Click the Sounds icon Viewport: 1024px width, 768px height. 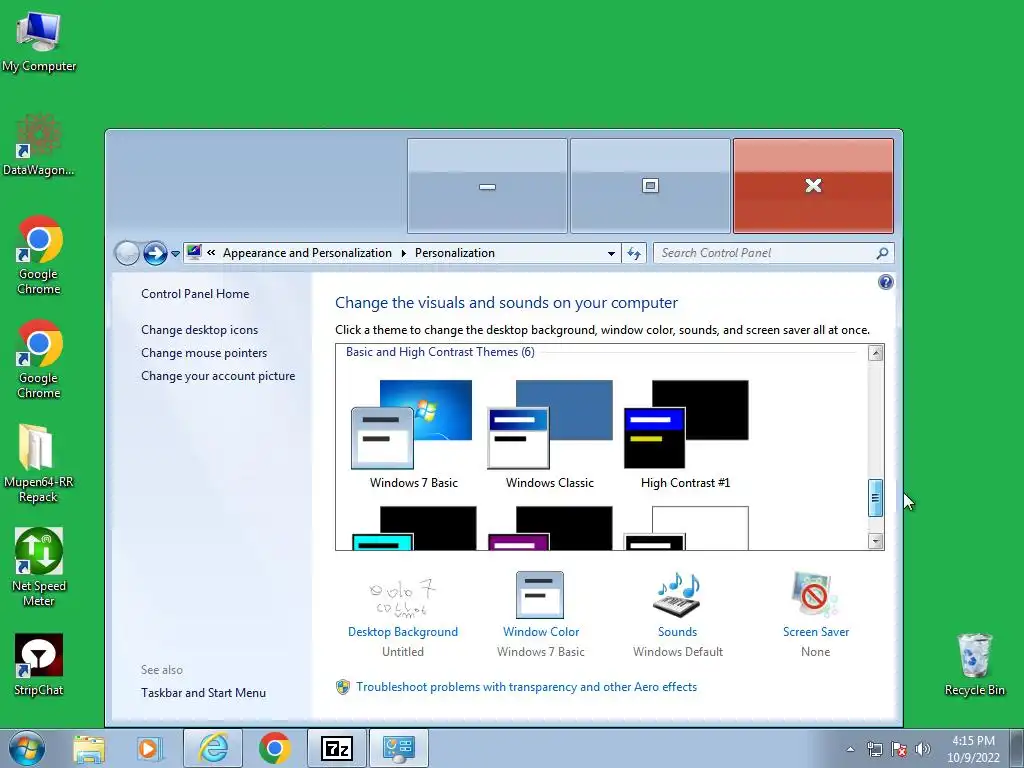tap(677, 594)
